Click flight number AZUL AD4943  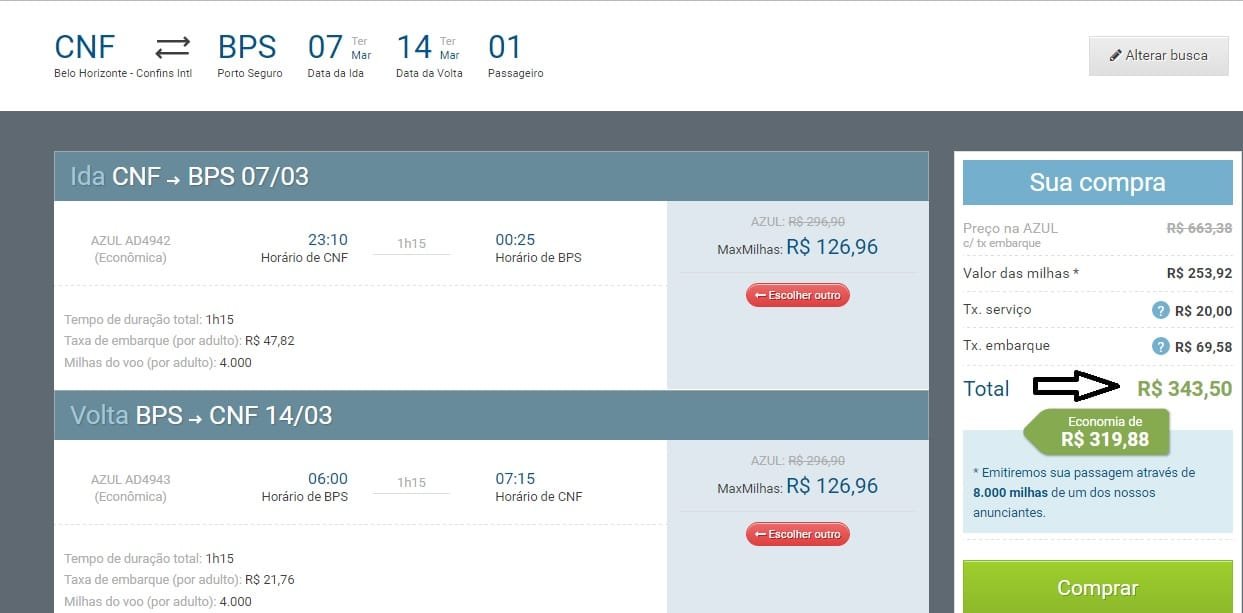130,479
